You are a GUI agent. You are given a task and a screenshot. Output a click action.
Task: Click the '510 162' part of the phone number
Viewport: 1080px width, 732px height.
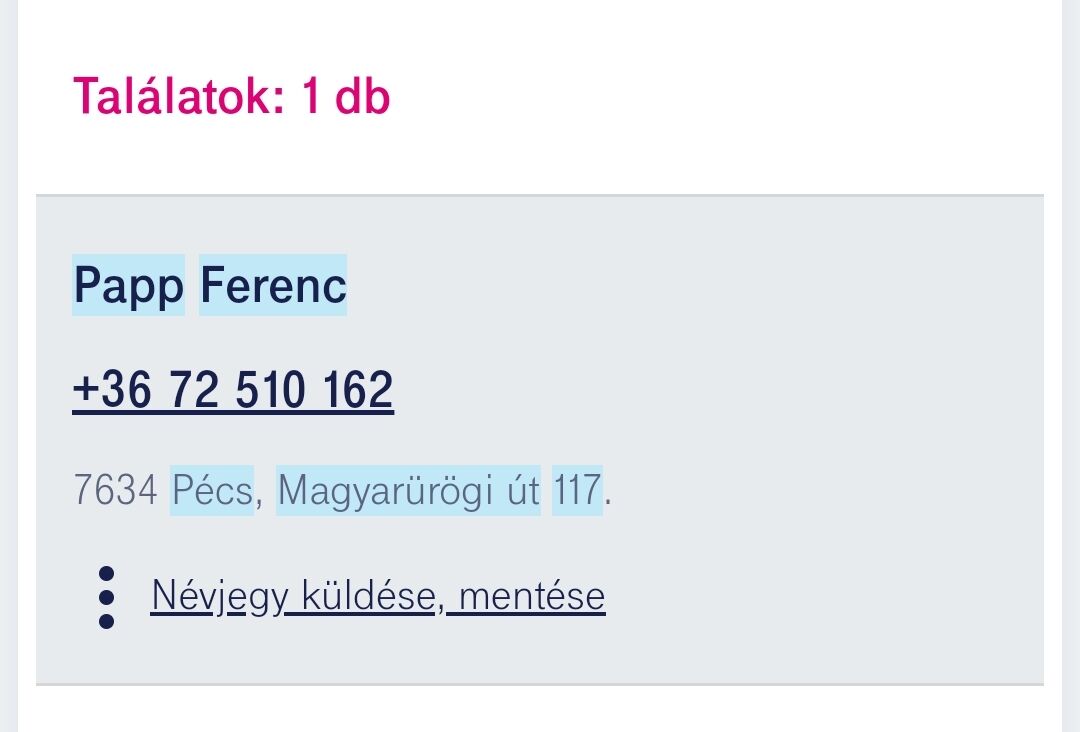pyautogui.click(x=314, y=390)
